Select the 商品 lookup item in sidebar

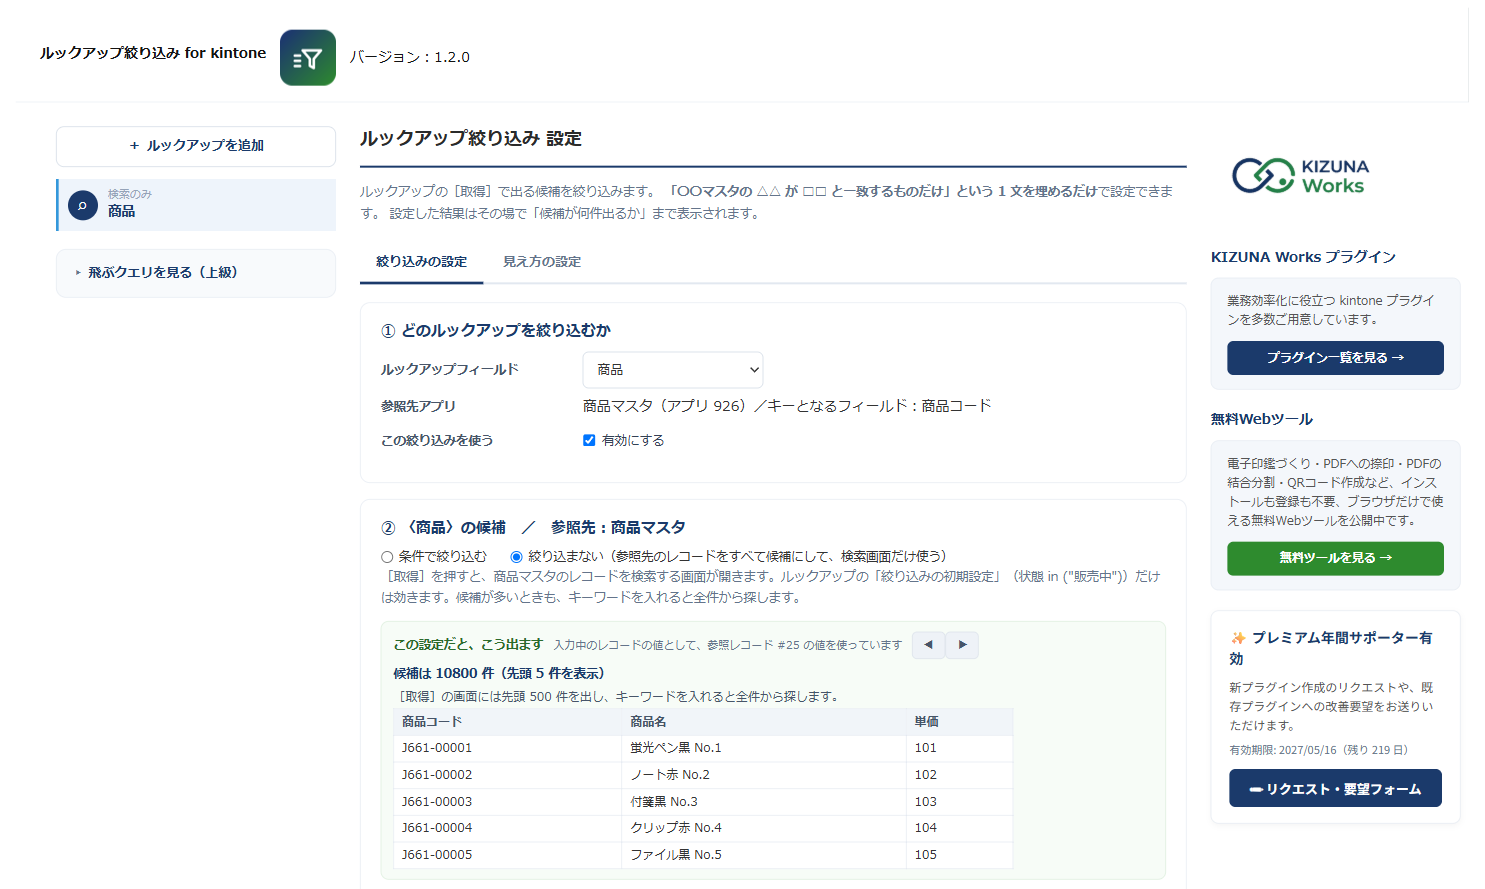click(196, 205)
